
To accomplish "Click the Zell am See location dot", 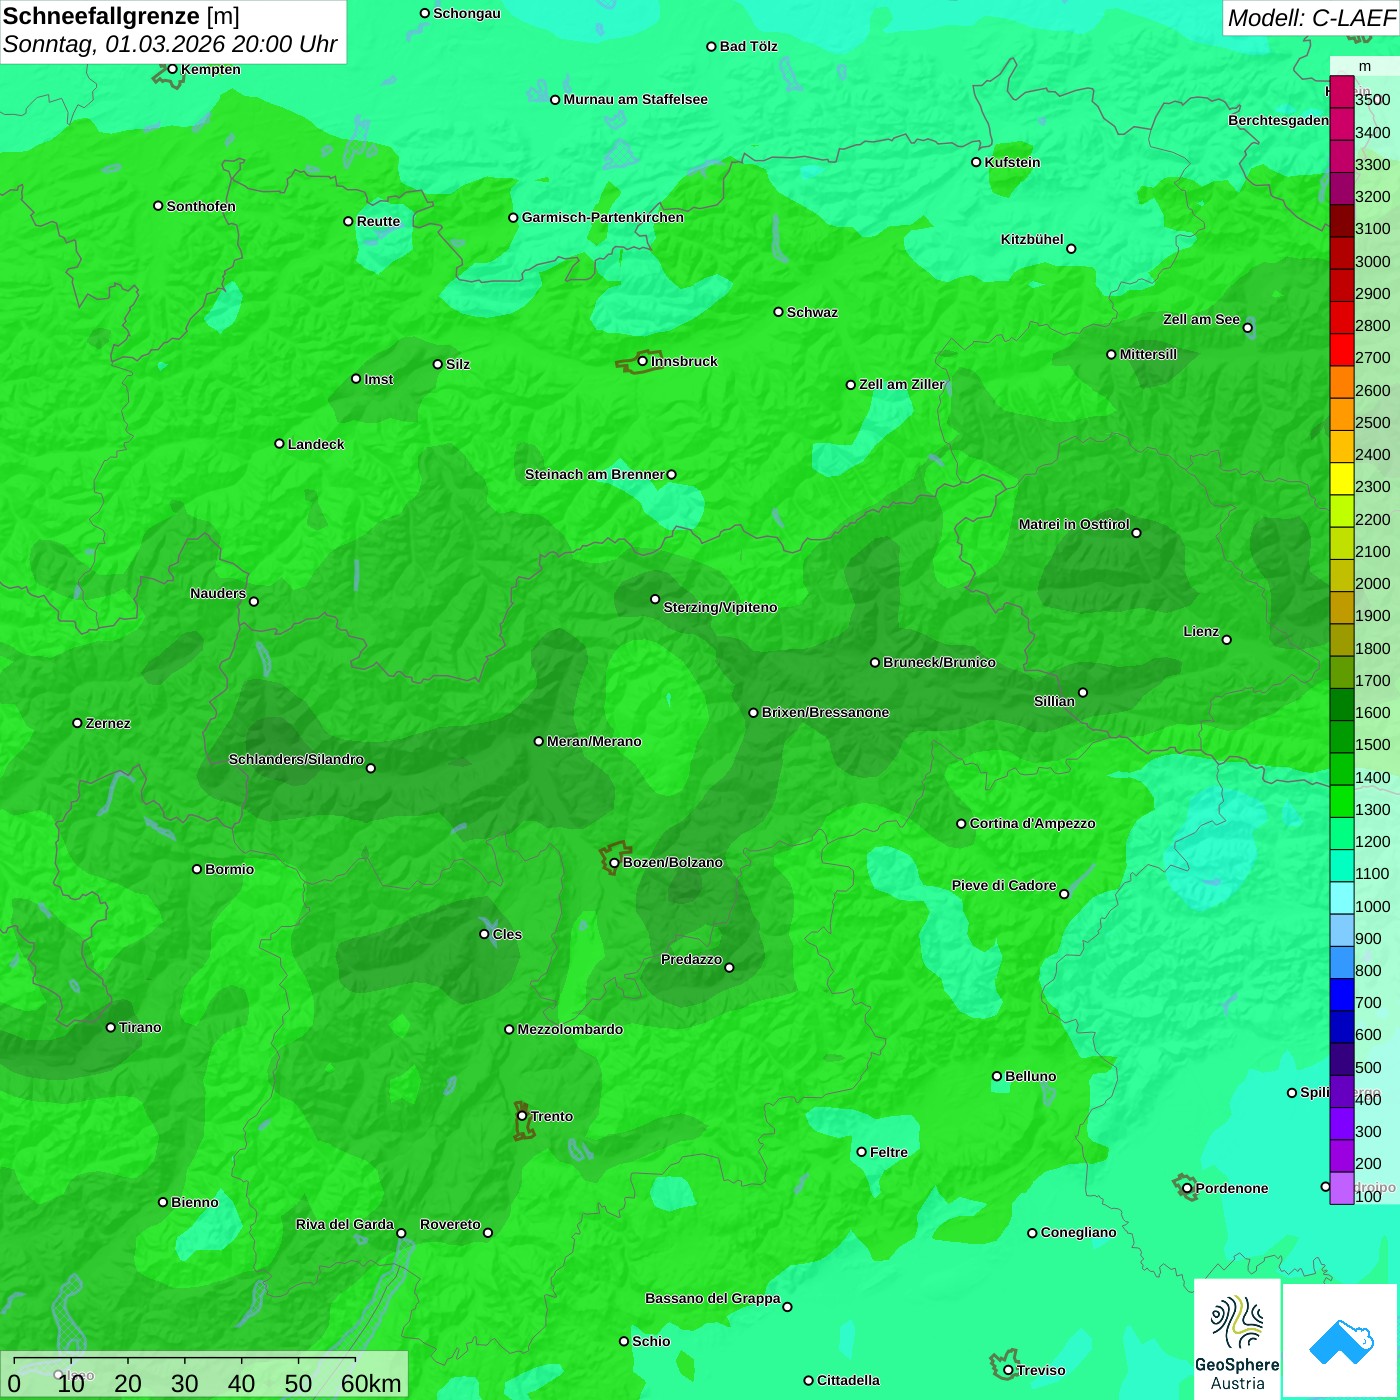I will point(1247,328).
